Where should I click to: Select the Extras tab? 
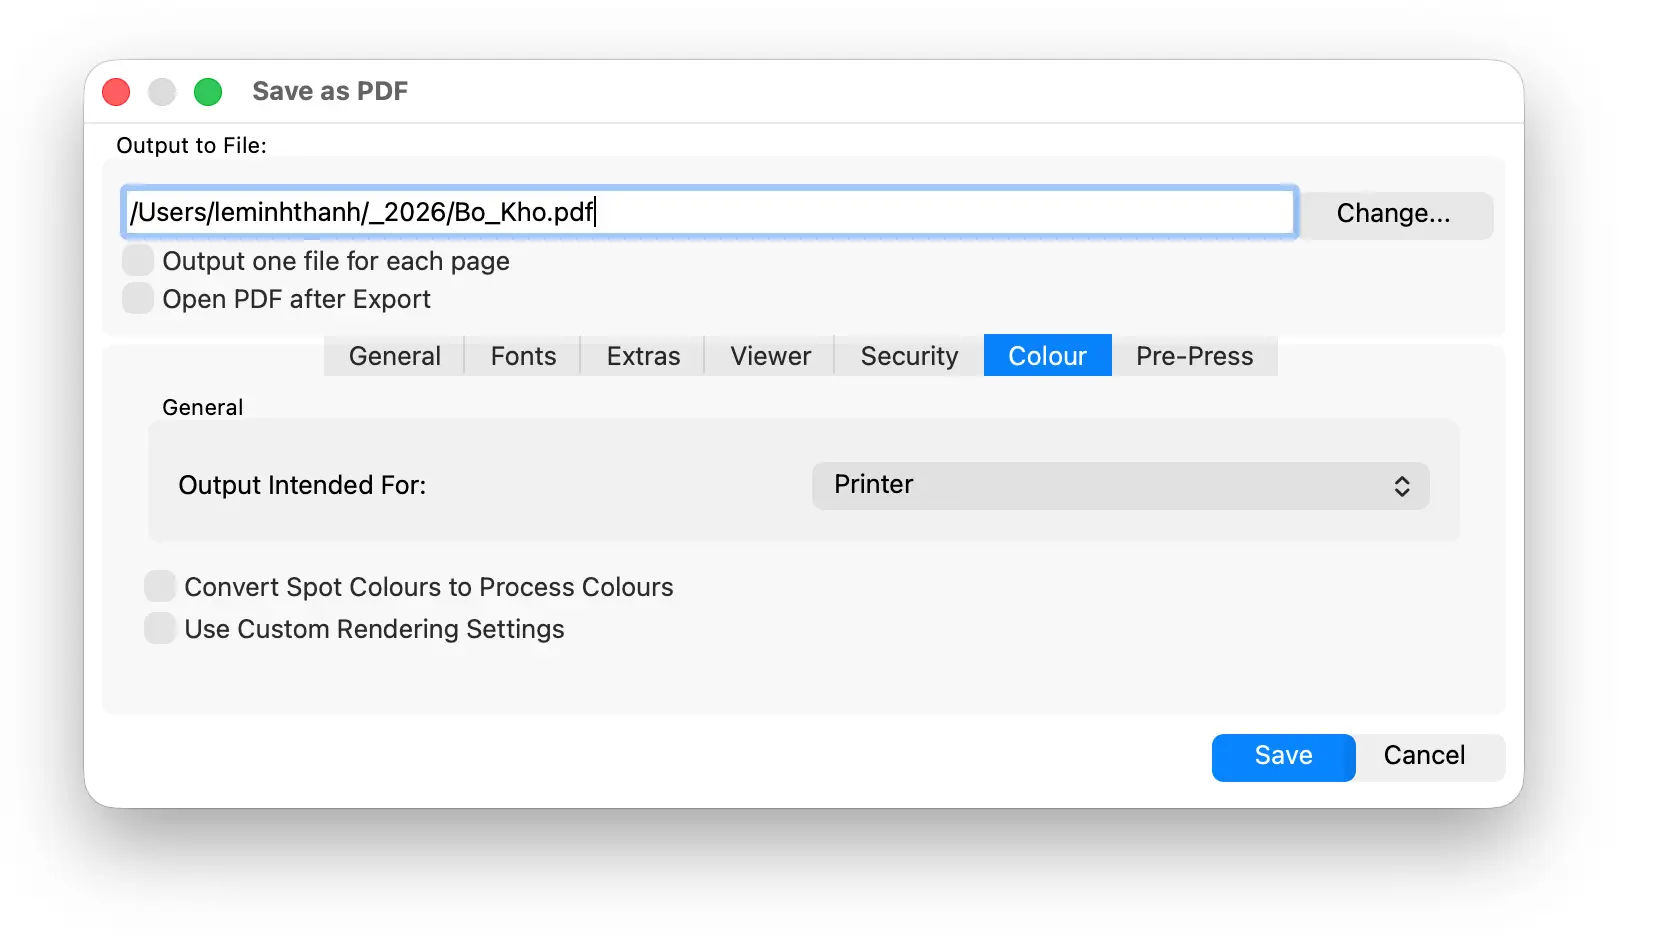(643, 356)
